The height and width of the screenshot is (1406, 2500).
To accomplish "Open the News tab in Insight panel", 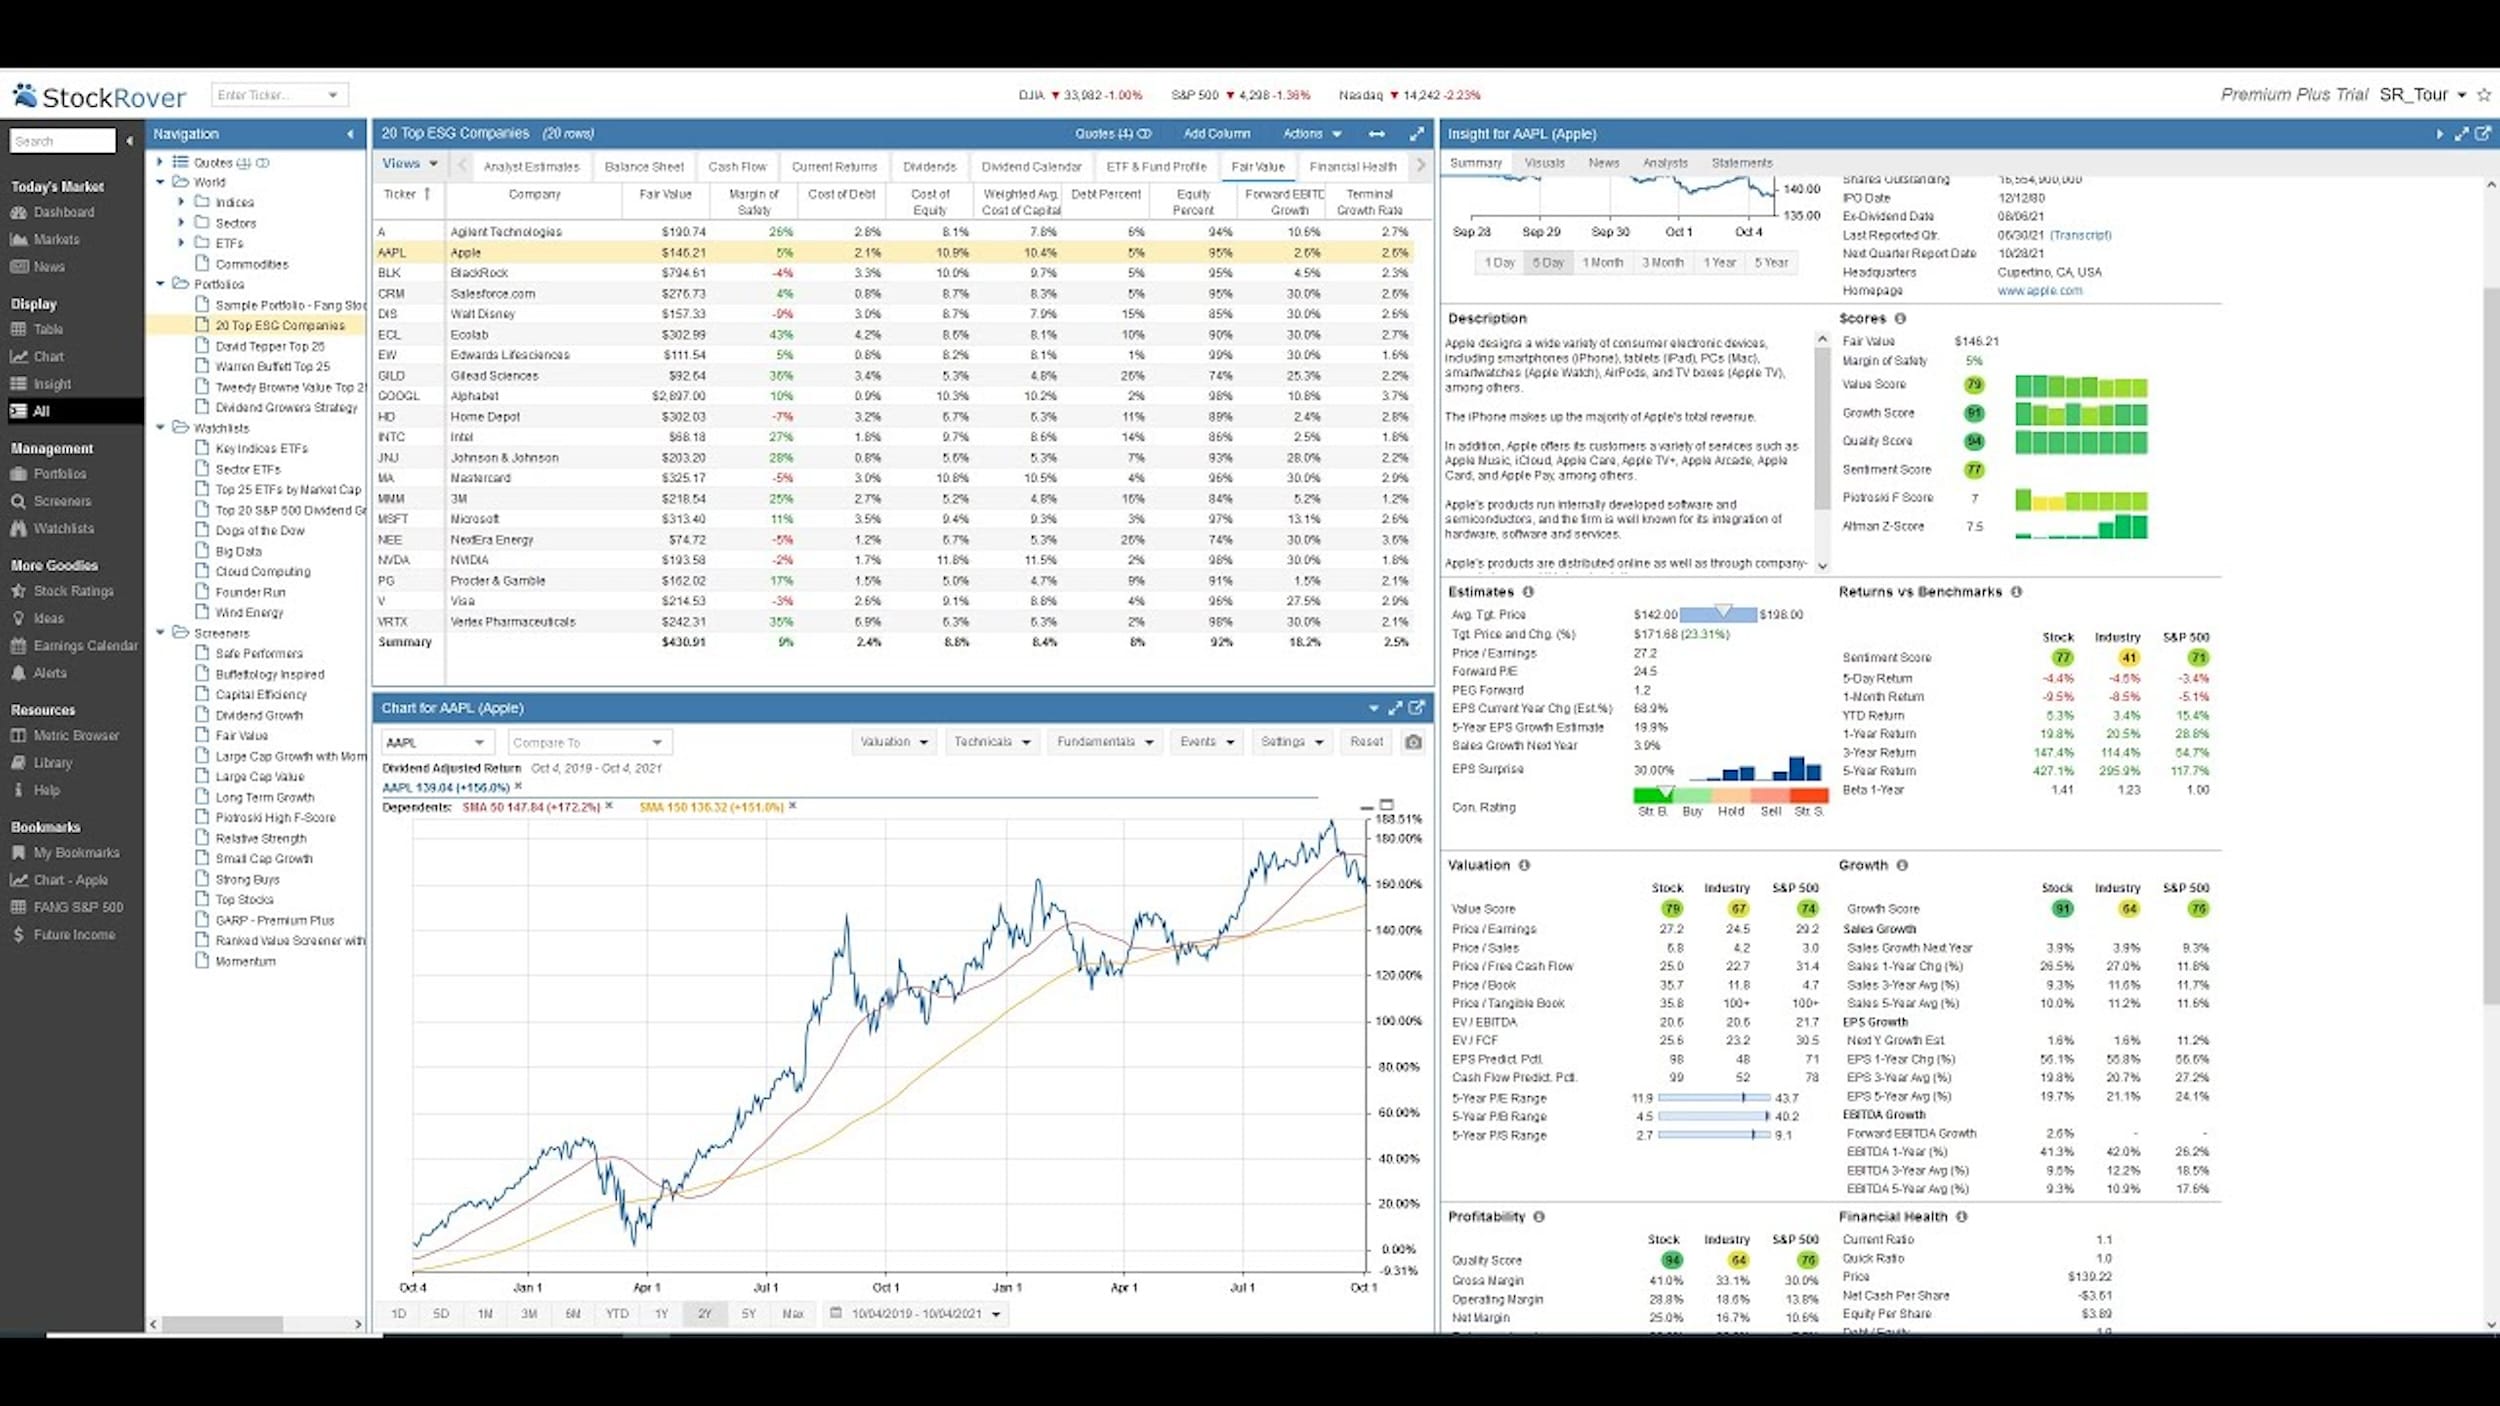I will point(1604,162).
